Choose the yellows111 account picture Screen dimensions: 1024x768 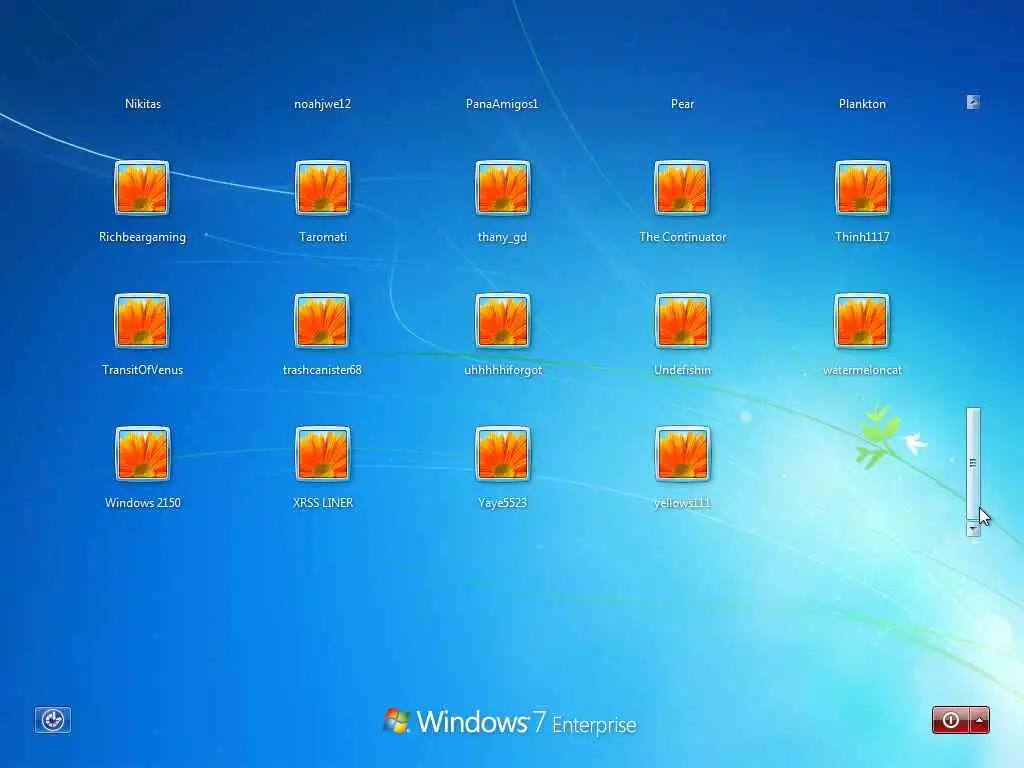coord(682,454)
